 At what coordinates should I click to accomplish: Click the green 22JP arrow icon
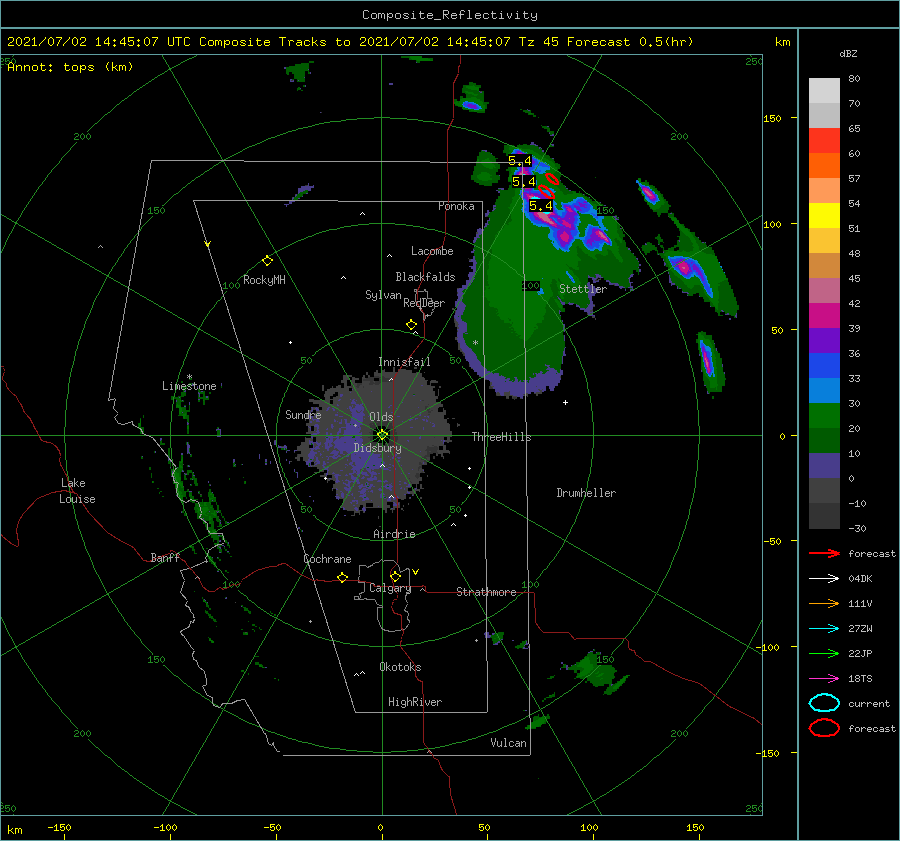coord(824,653)
